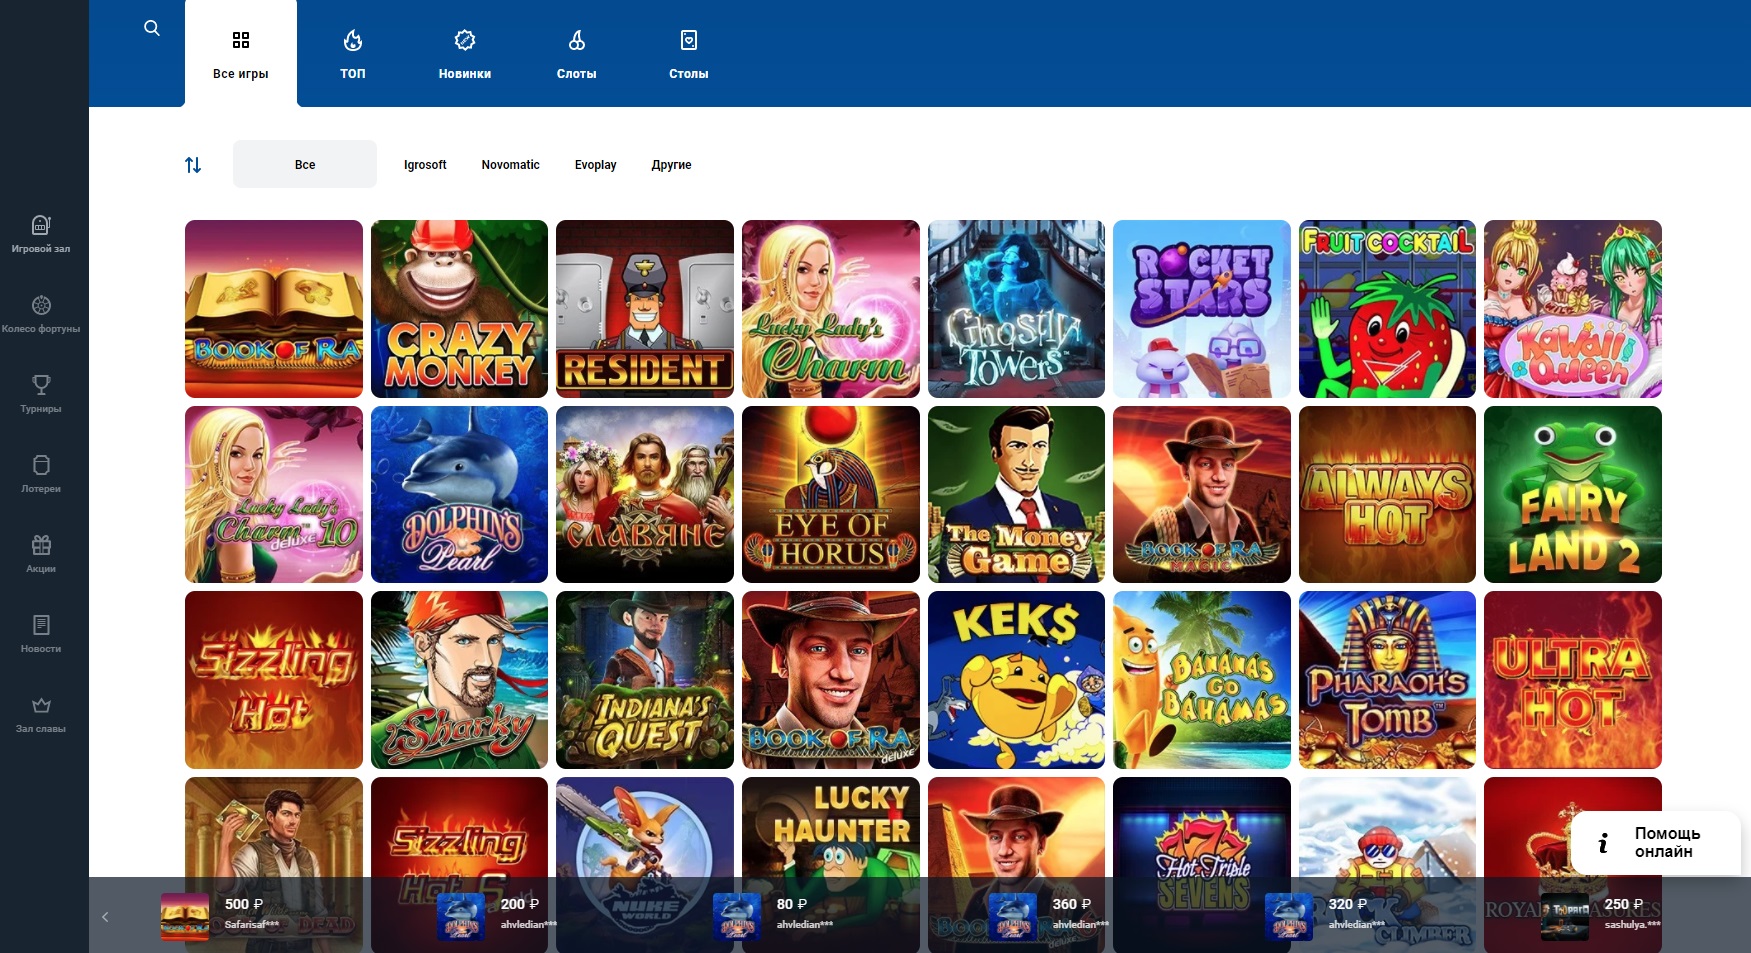Viewport: 1751px width, 953px height.
Task: Filter games by Igrosoft provider
Action: coord(425,165)
